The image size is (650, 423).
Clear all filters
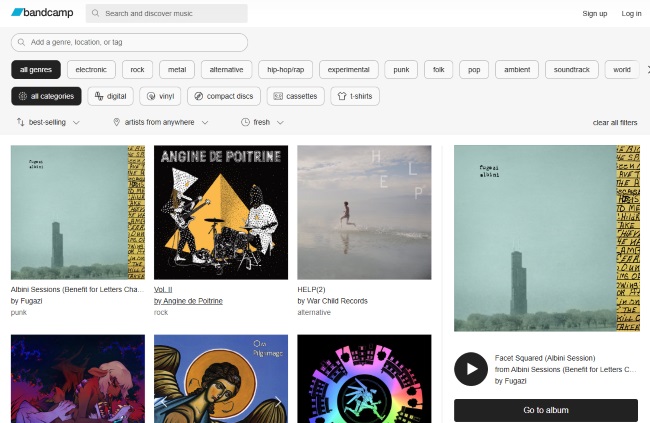tap(615, 122)
